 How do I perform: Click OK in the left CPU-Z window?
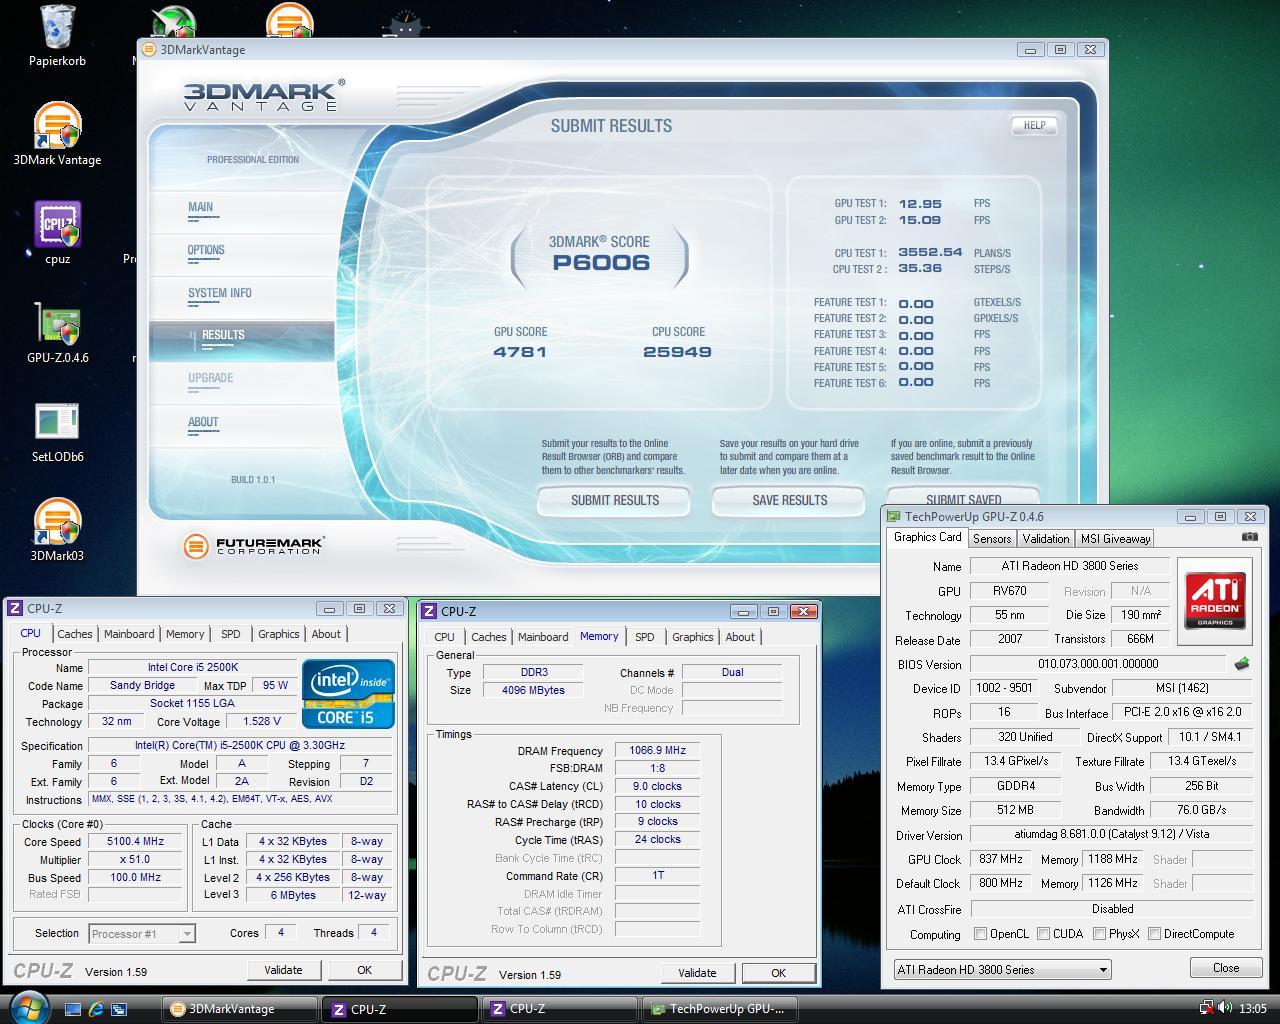[364, 970]
